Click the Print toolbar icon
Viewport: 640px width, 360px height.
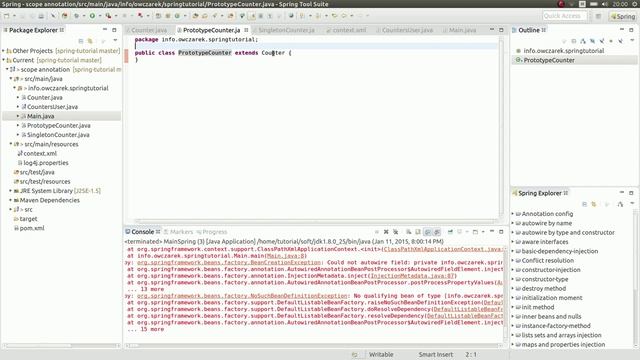[x=41, y=16]
